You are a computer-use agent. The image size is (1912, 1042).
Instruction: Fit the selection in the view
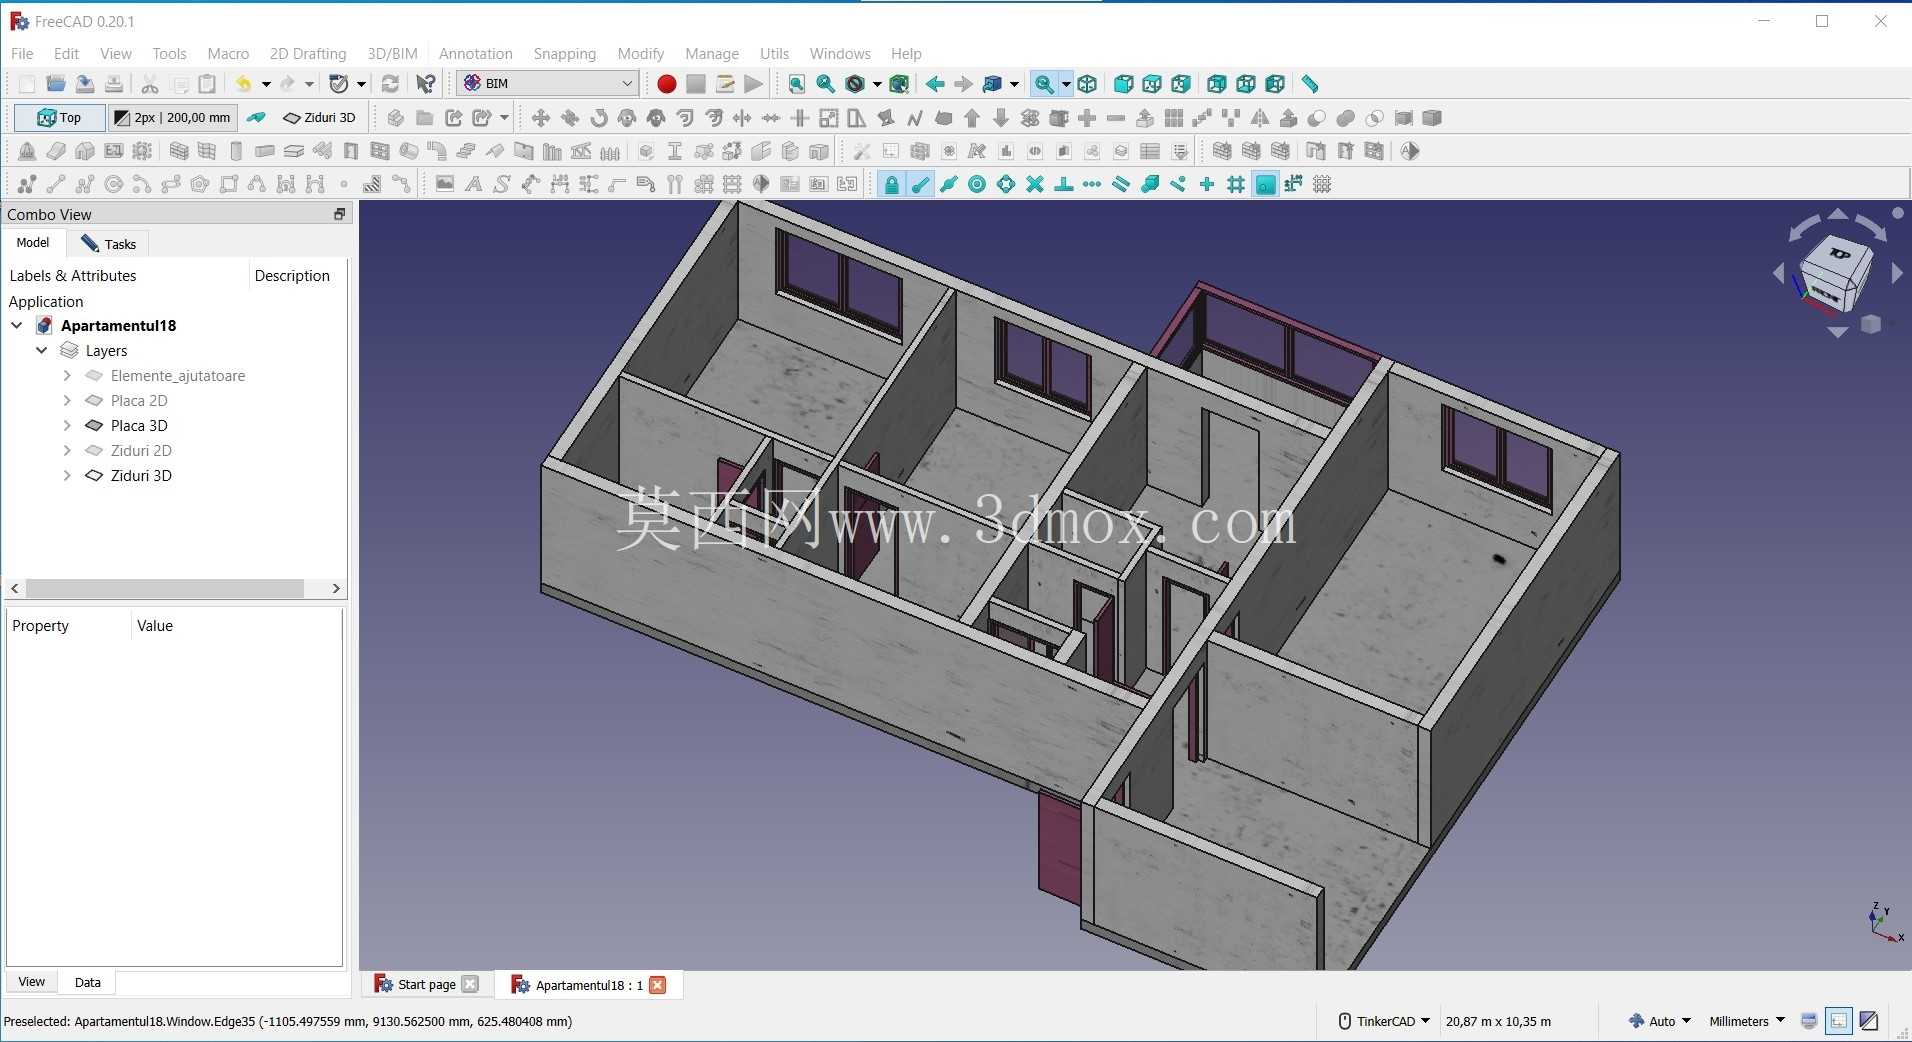[826, 84]
